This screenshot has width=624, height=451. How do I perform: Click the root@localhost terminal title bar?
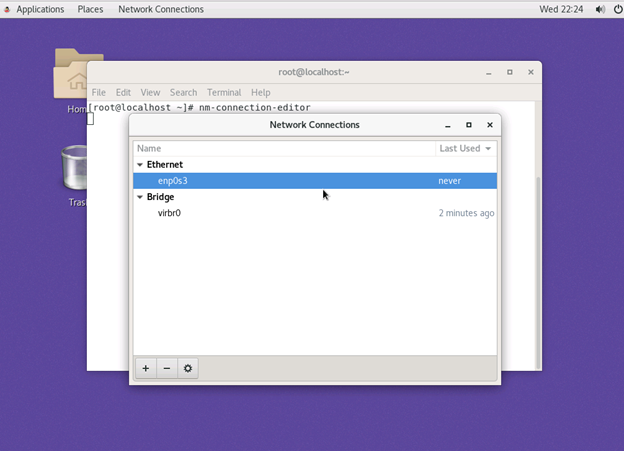point(314,72)
